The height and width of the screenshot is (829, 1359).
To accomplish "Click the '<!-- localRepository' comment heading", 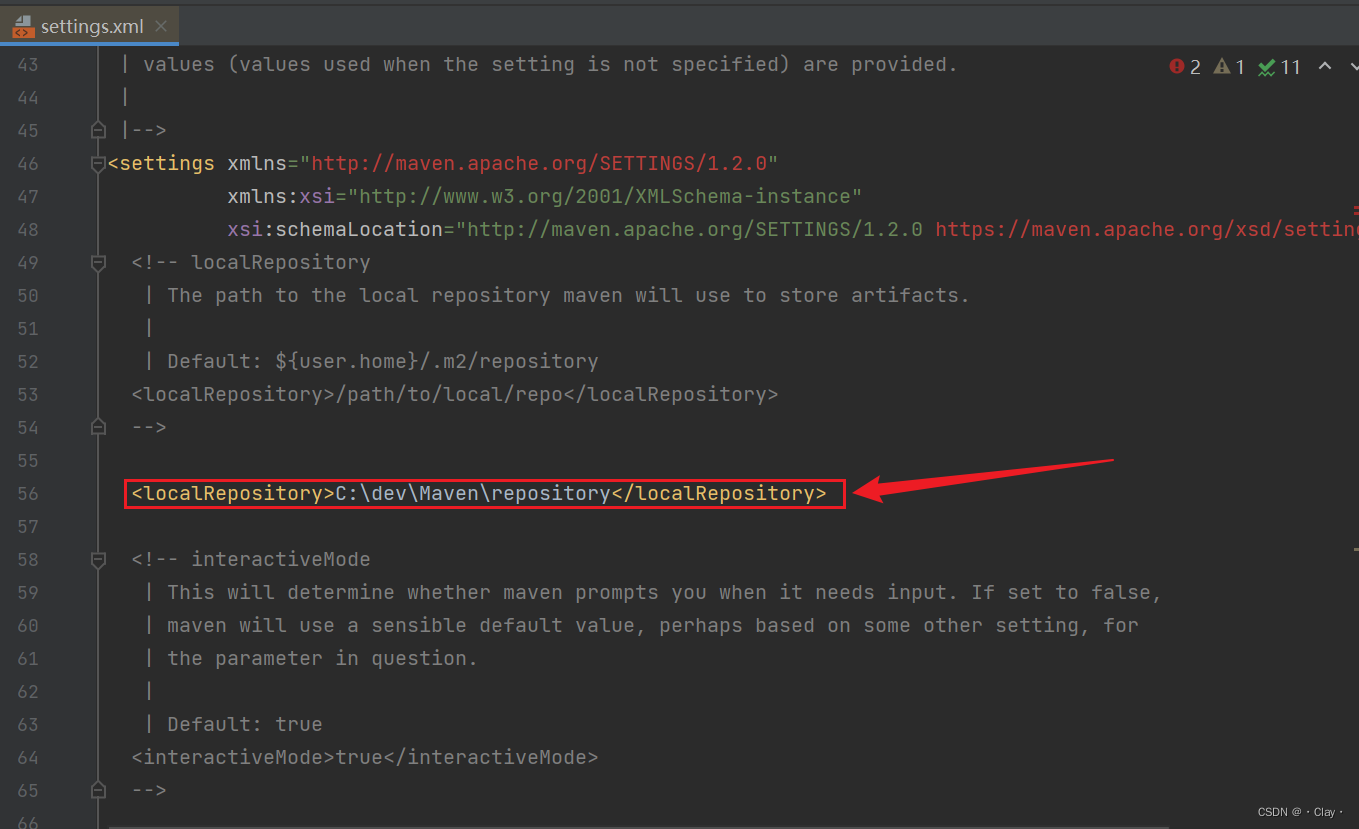I will pos(251,262).
